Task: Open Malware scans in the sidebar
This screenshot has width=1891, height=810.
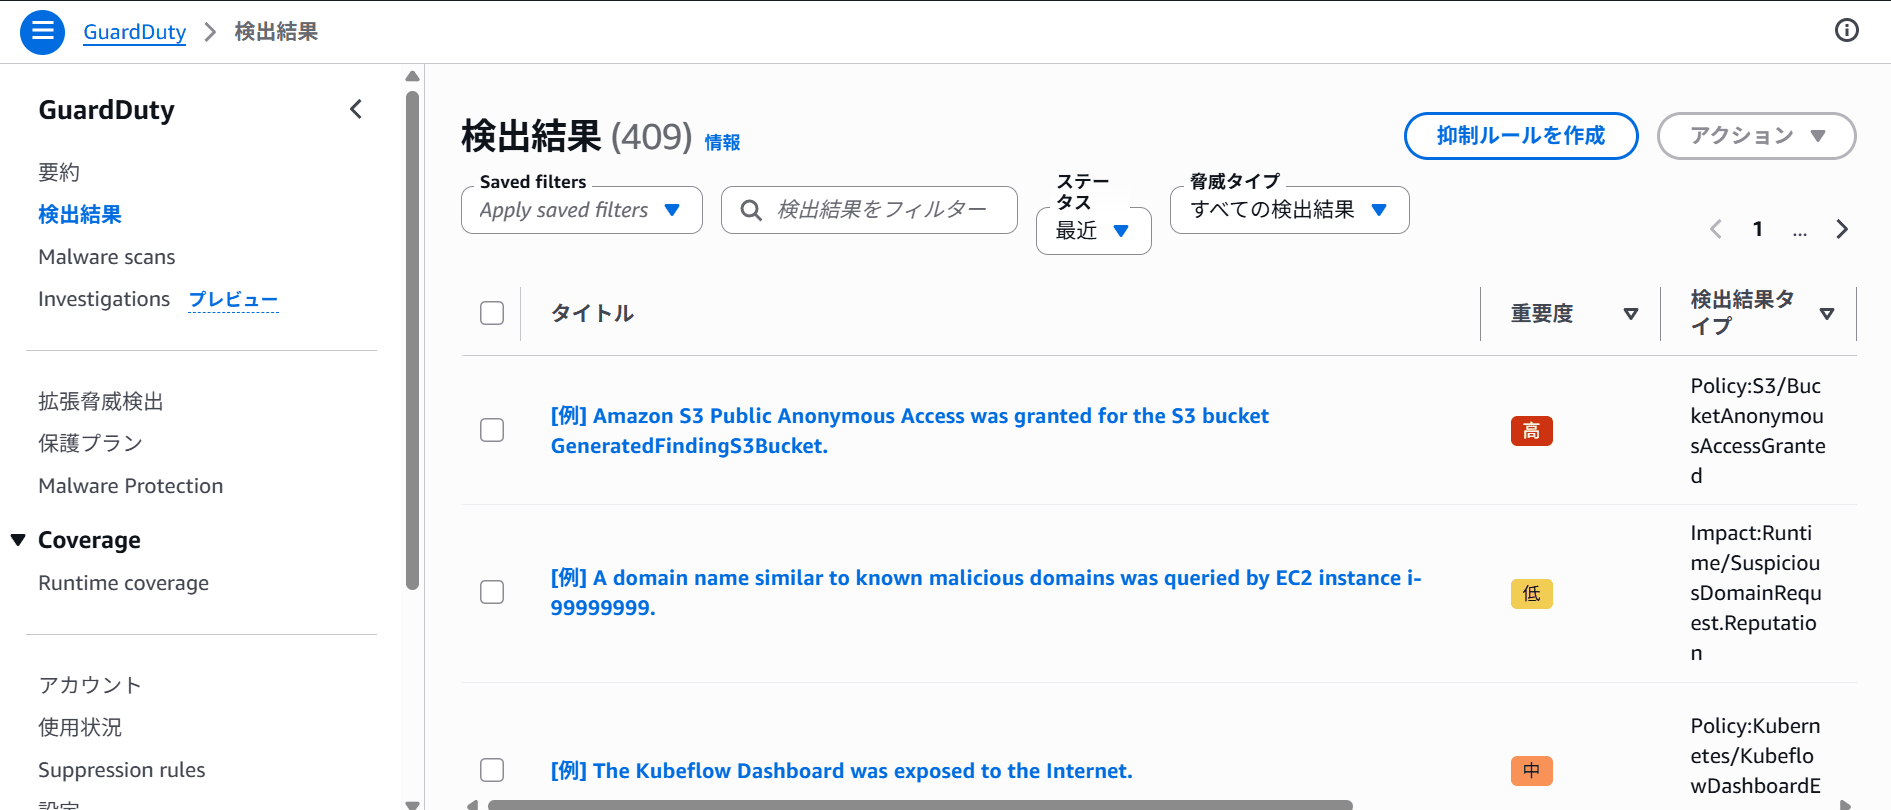Action: [107, 257]
